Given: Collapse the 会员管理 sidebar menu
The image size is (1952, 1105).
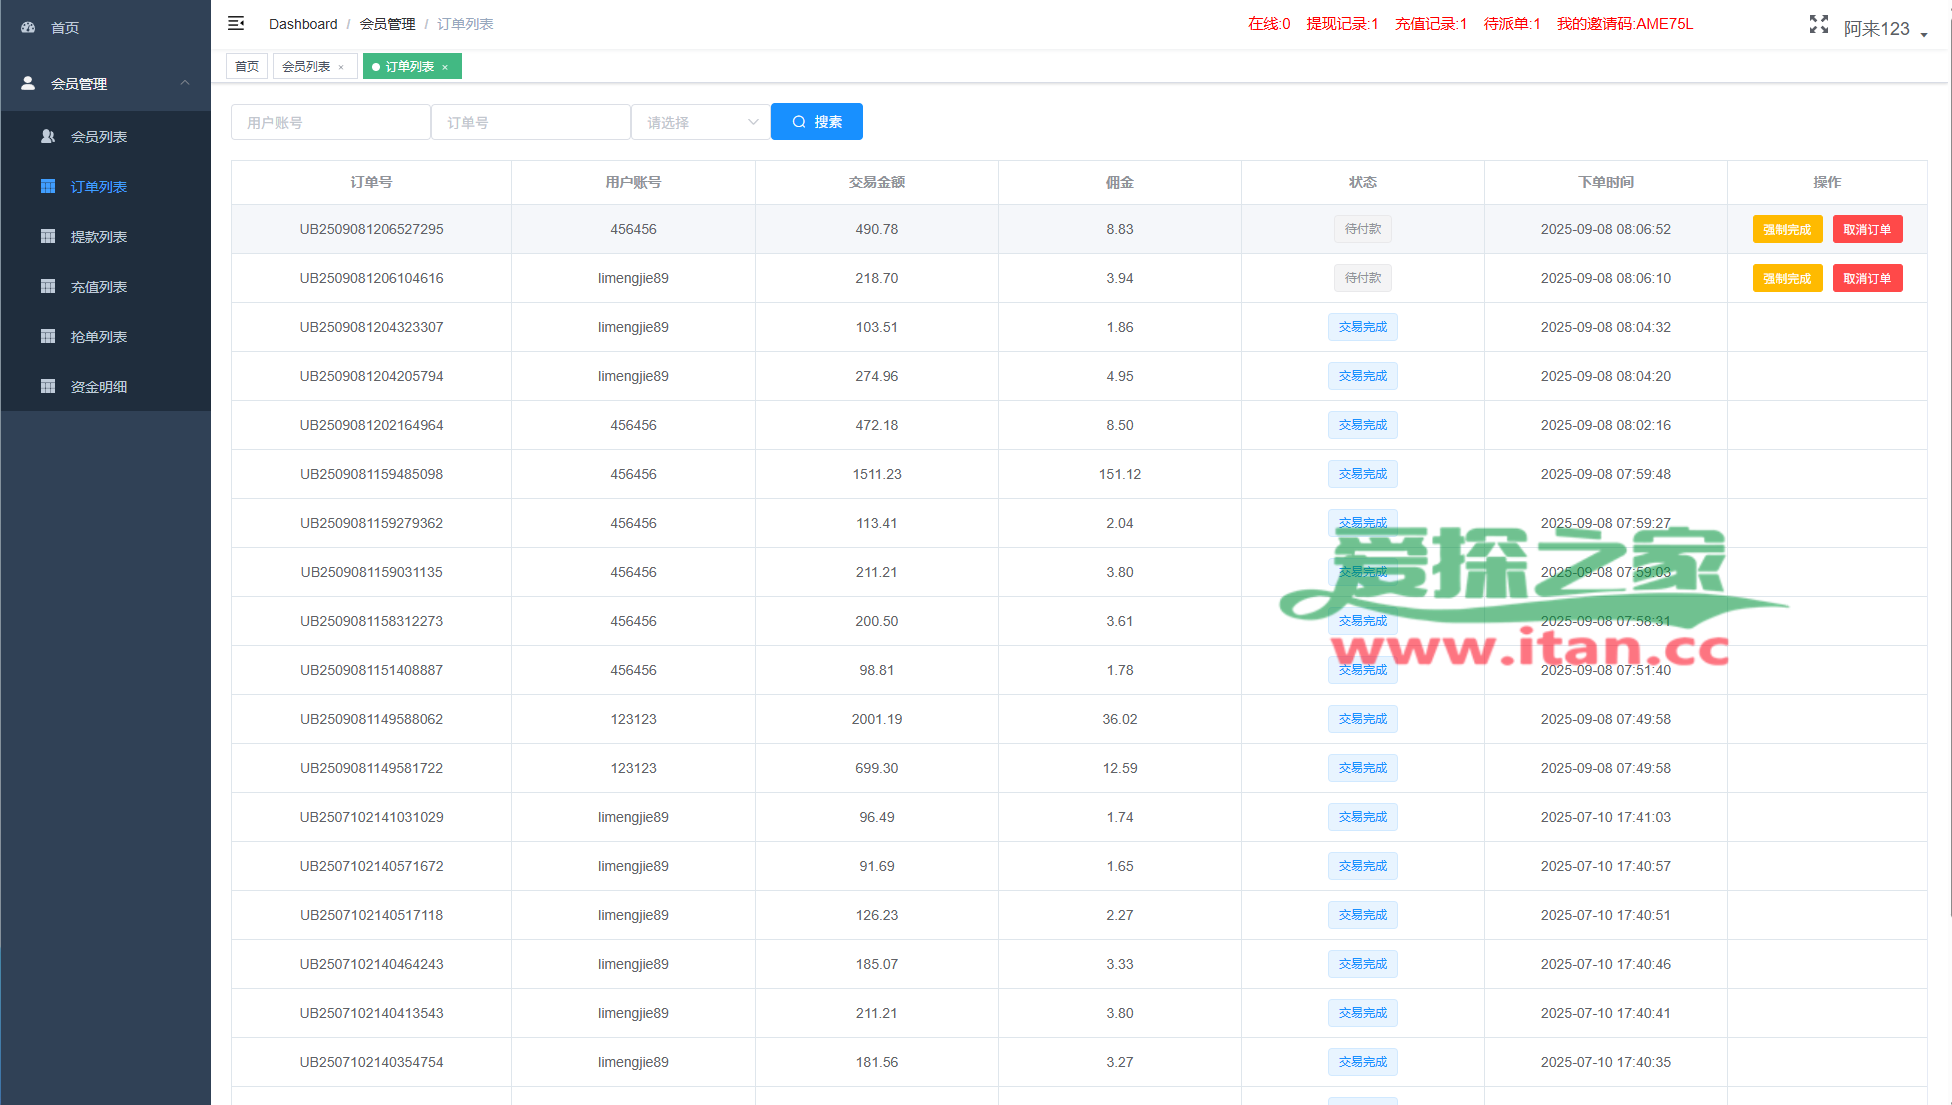Looking at the screenshot, I should tap(185, 83).
